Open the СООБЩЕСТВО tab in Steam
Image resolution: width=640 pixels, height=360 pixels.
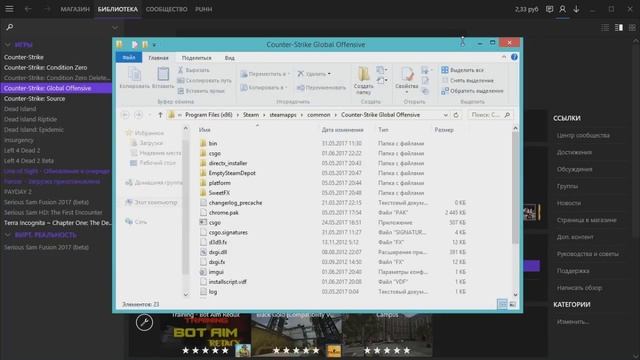point(167,9)
